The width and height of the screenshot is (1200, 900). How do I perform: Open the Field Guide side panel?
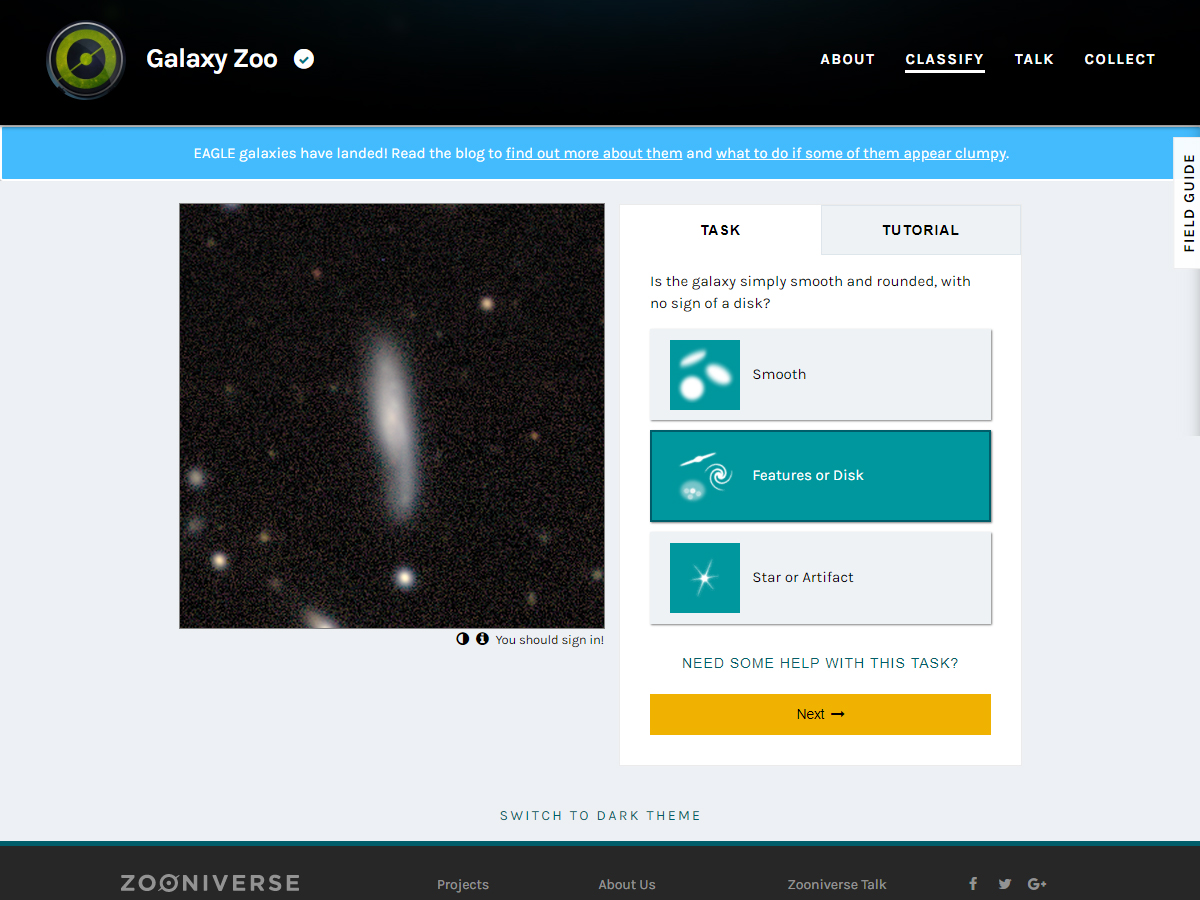point(1188,203)
